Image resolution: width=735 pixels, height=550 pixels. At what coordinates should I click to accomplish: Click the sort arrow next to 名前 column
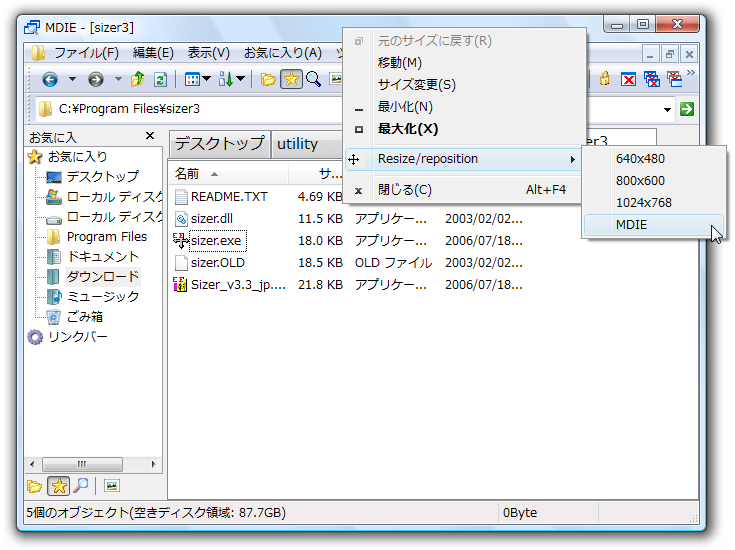[x=214, y=174]
